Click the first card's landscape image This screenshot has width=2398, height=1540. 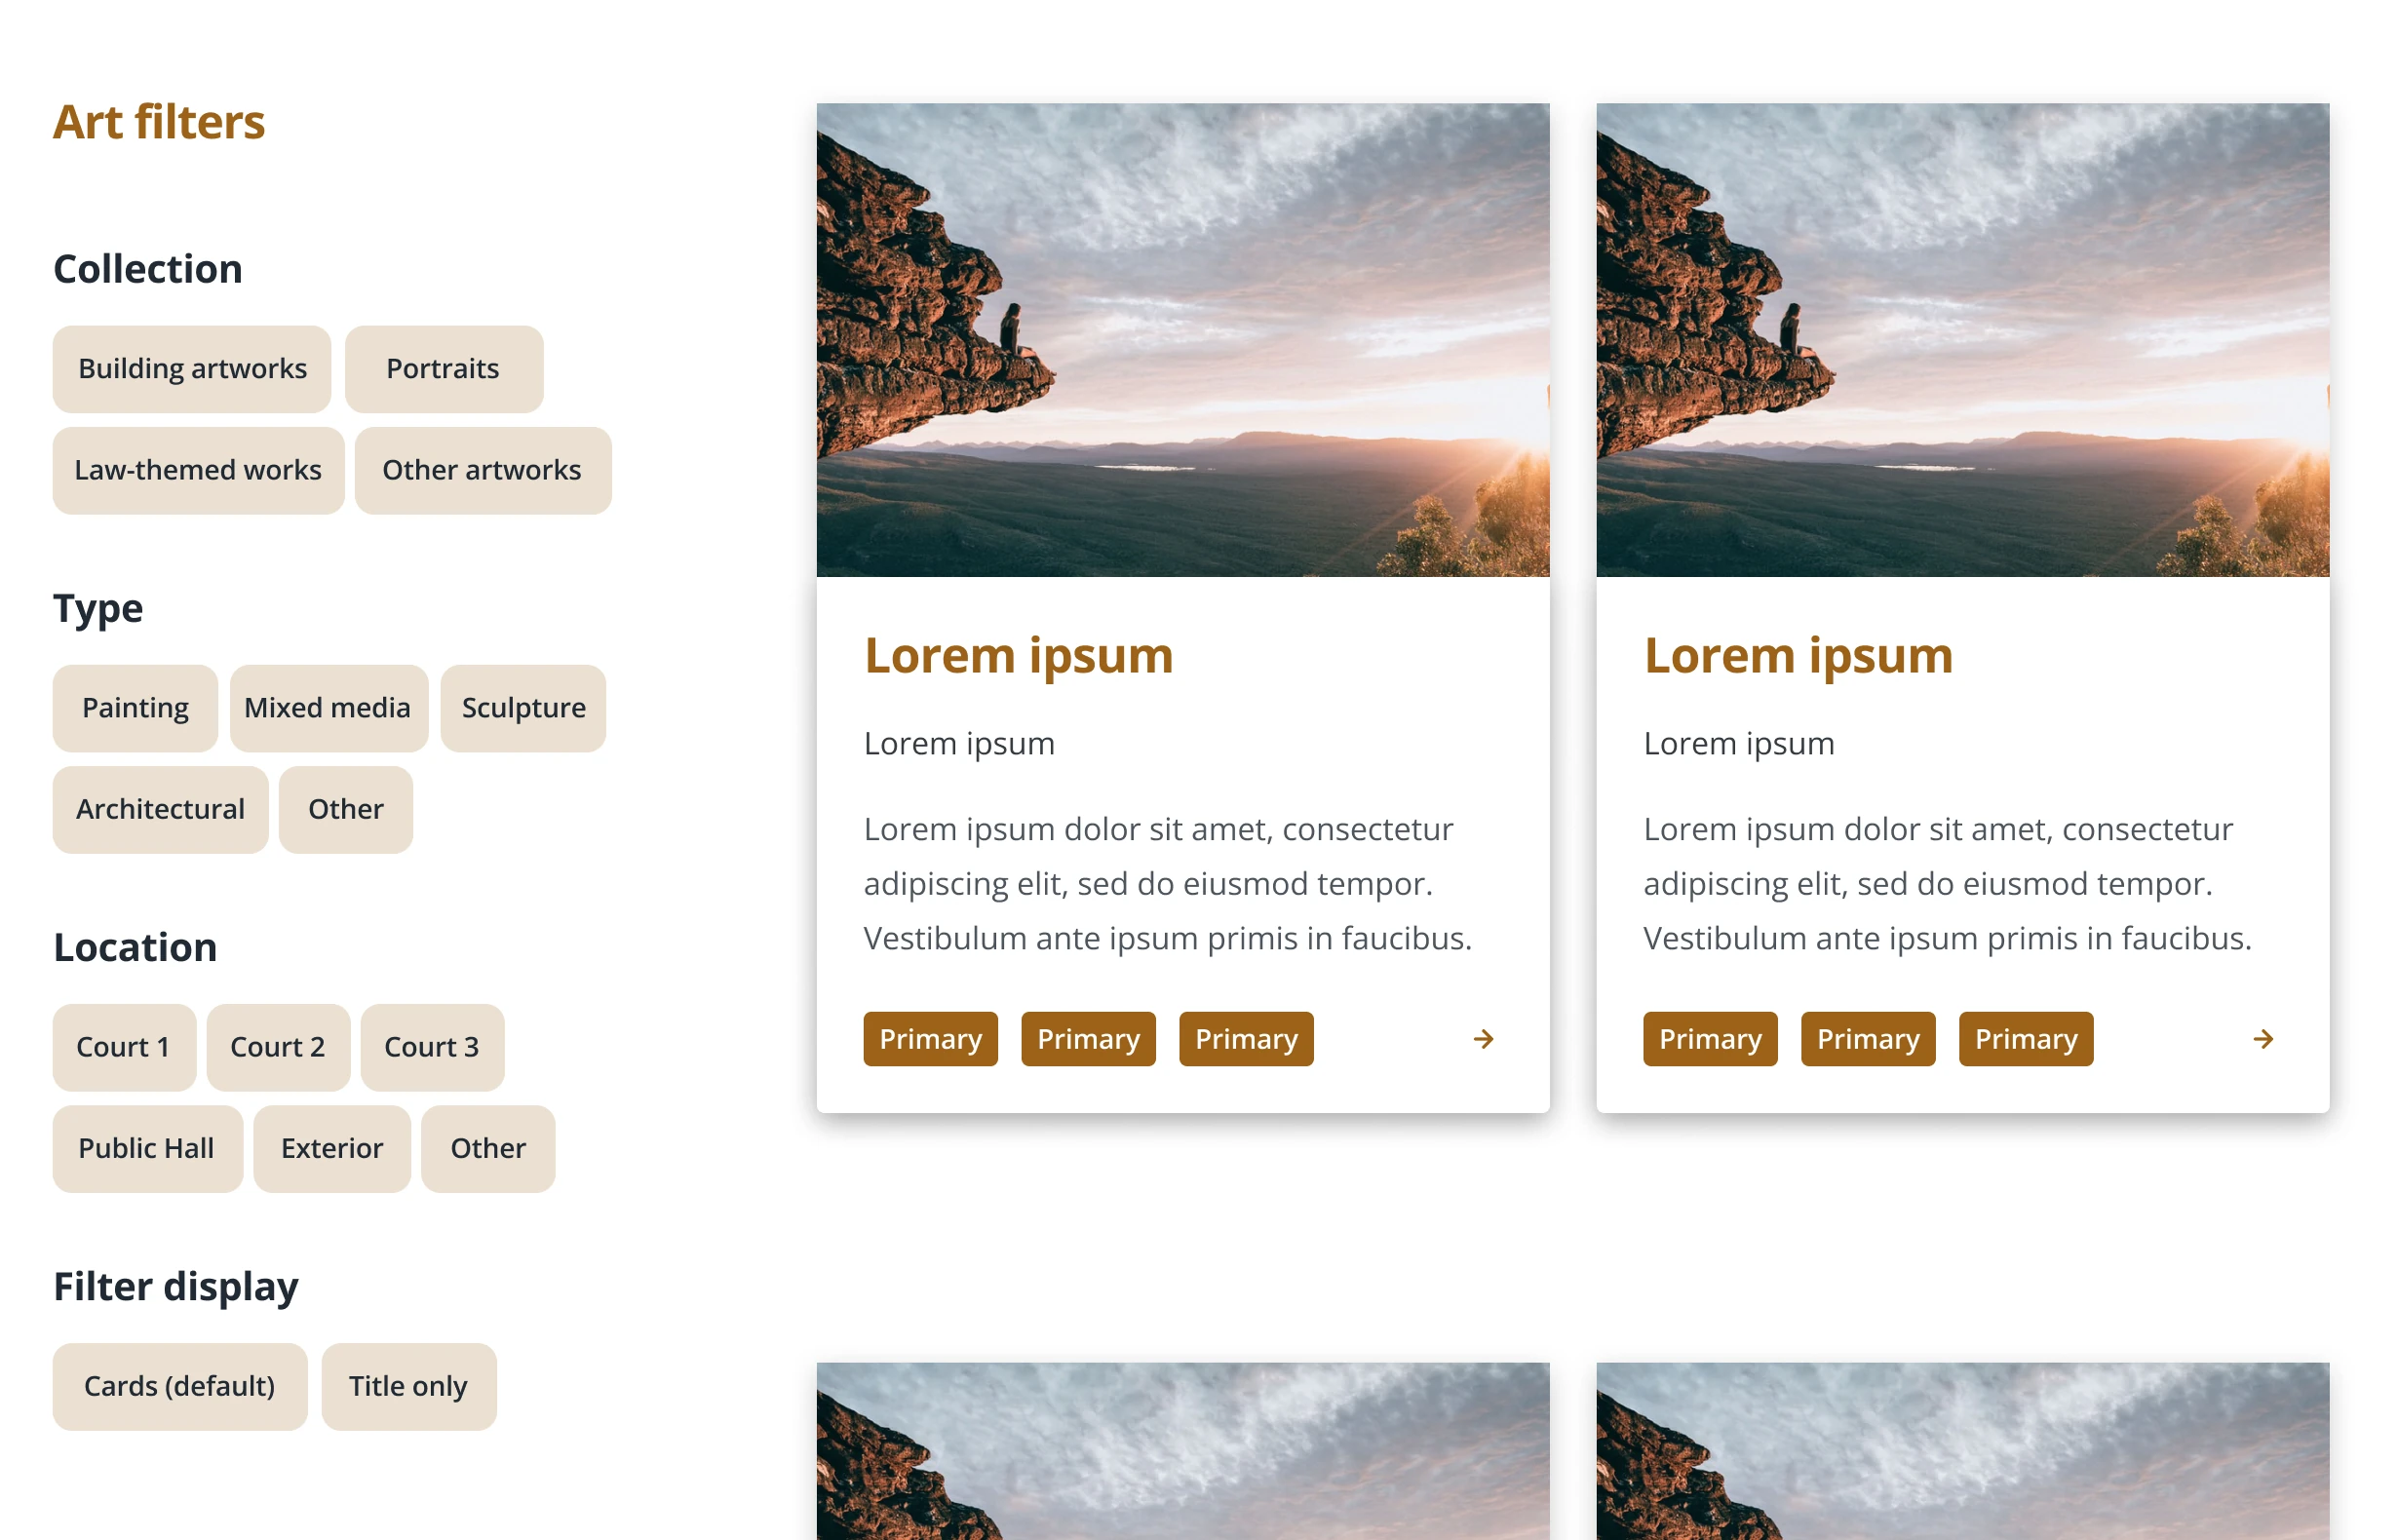tap(1183, 340)
